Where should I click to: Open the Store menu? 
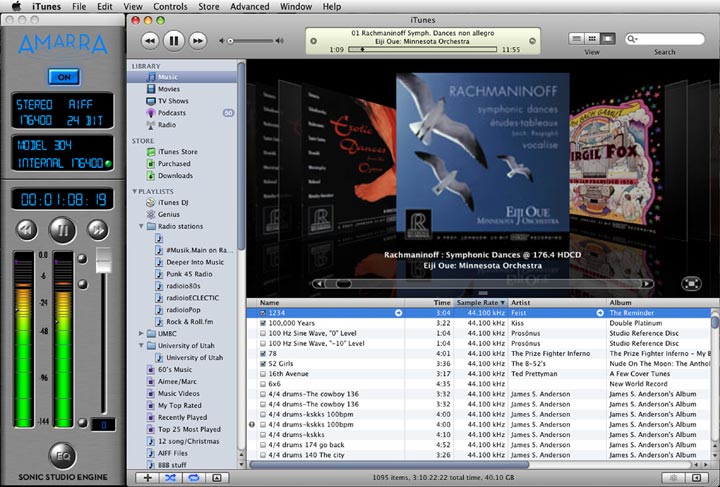(208, 6)
